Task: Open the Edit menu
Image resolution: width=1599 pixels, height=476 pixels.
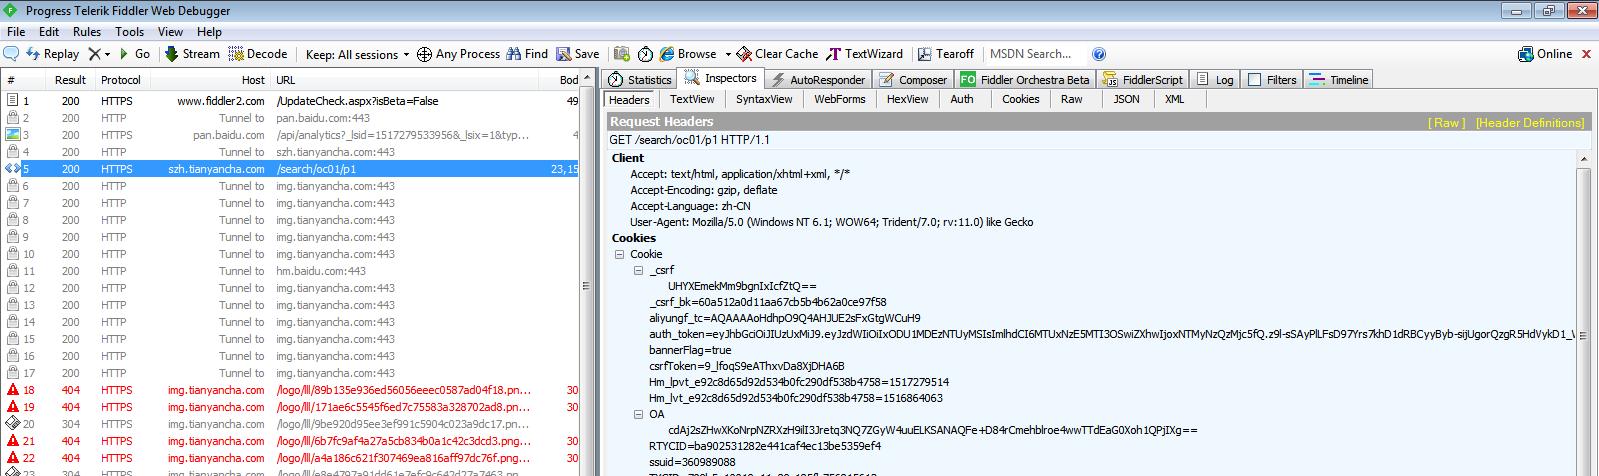Action: pos(49,32)
